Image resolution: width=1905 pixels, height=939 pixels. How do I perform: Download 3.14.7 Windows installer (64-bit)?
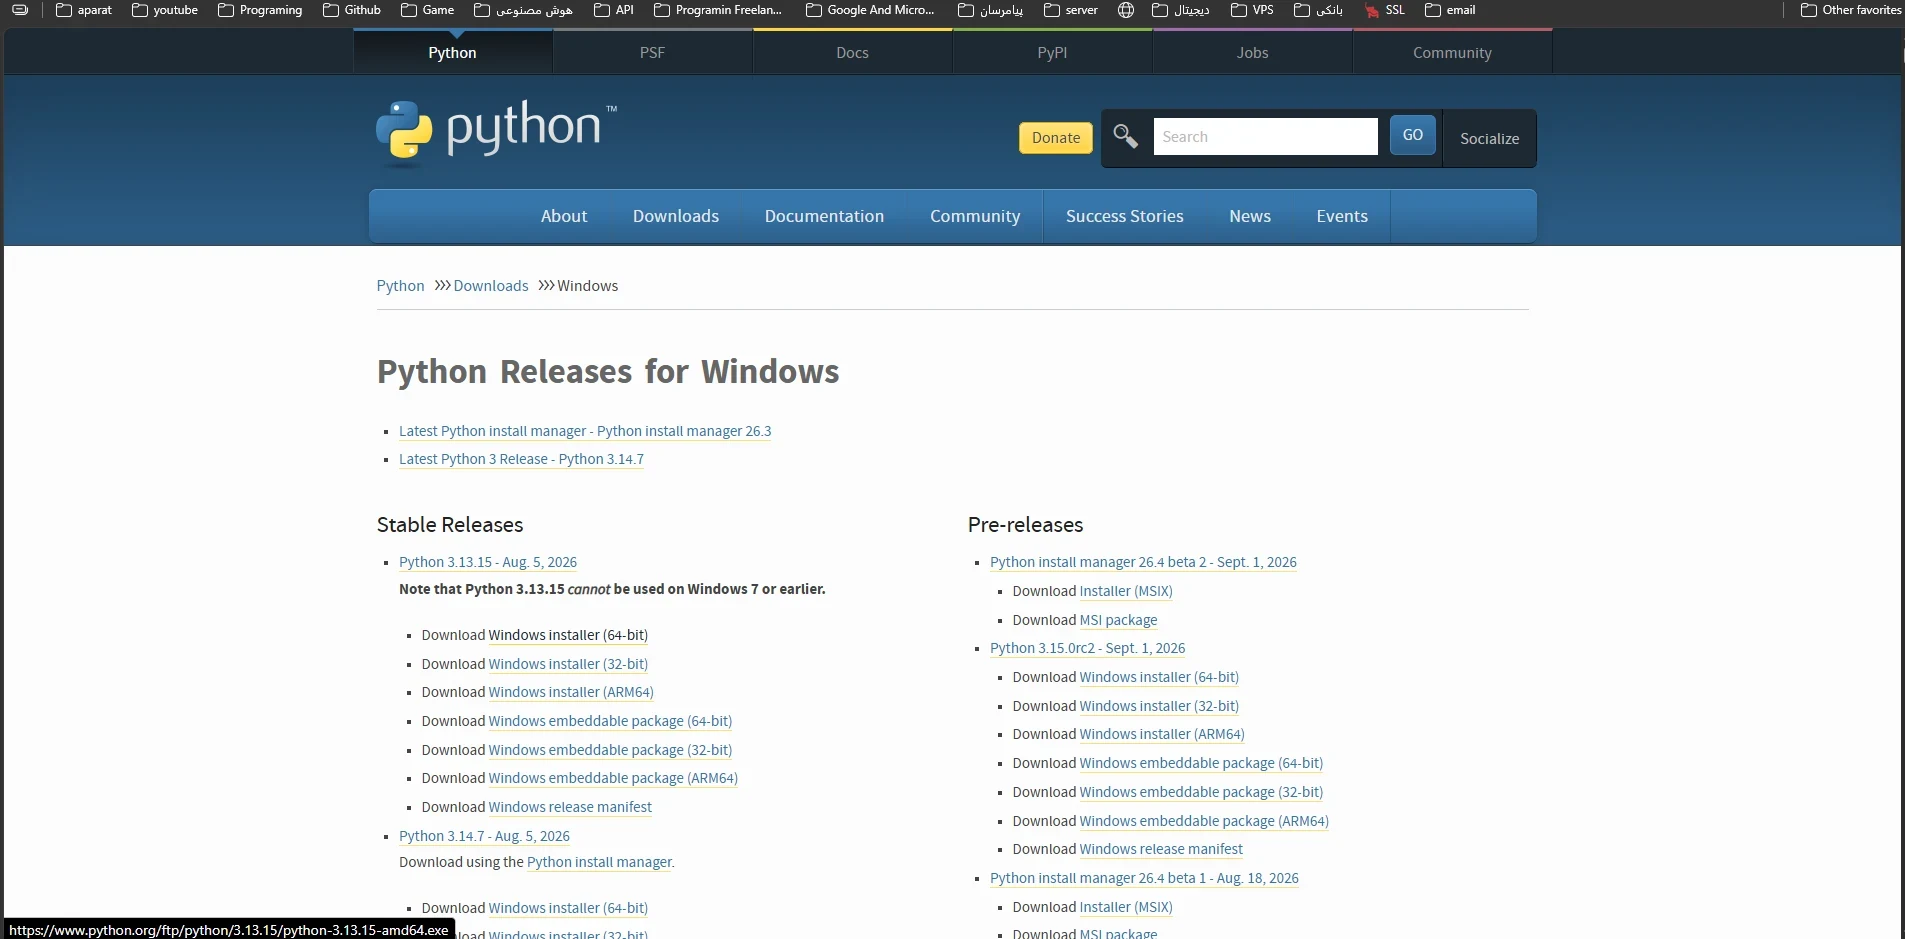(568, 908)
